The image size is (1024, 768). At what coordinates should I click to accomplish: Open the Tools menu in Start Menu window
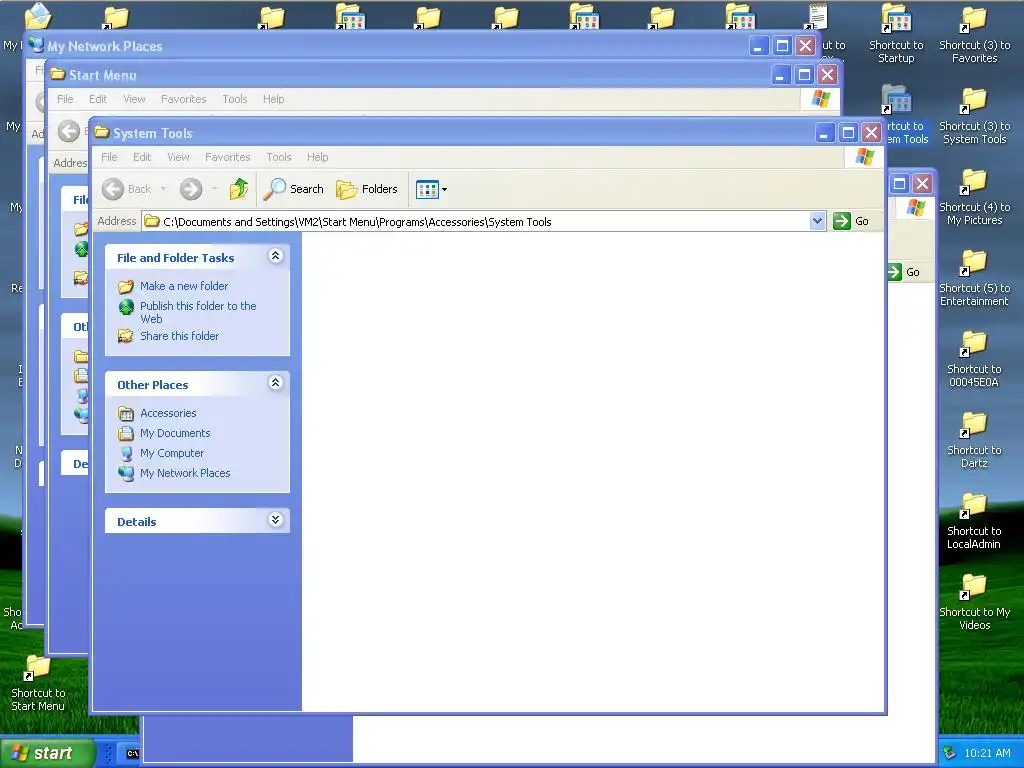coord(234,99)
